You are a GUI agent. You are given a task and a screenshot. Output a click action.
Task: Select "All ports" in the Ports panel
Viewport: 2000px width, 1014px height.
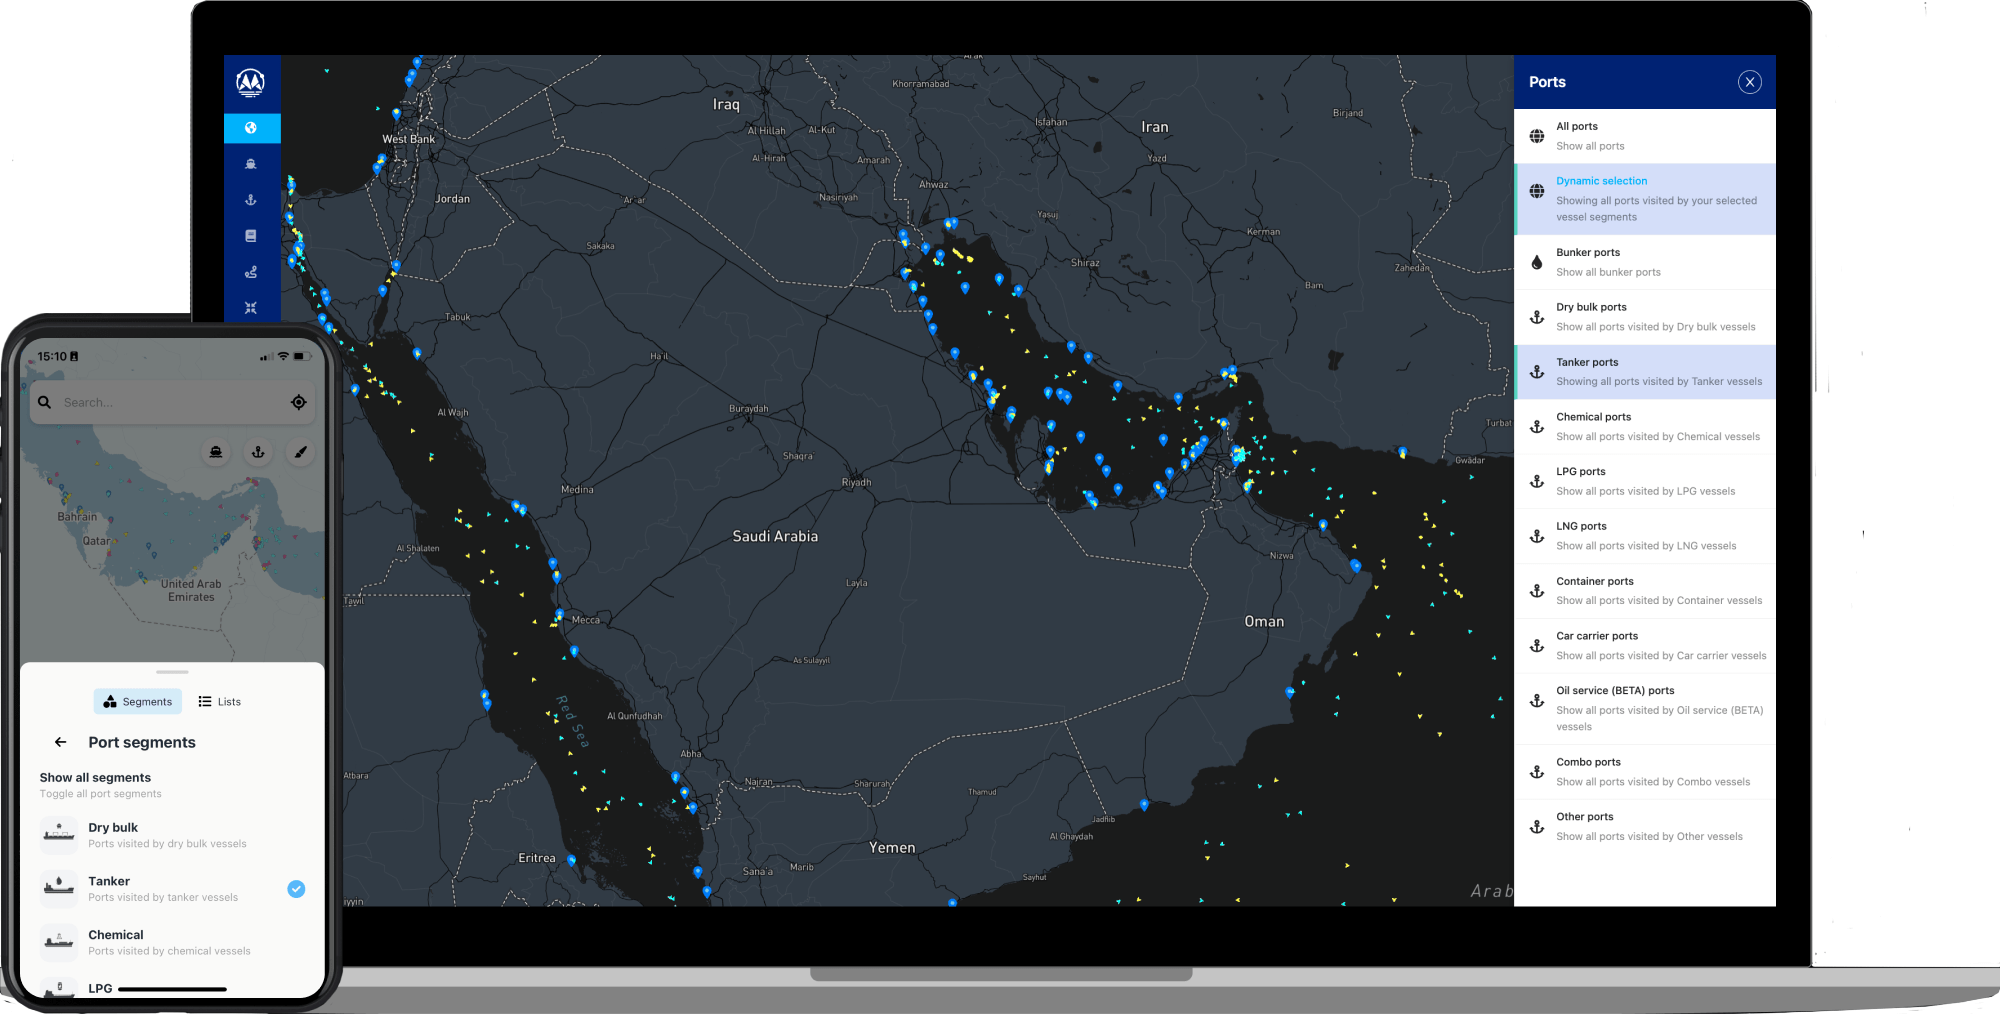click(x=1645, y=135)
